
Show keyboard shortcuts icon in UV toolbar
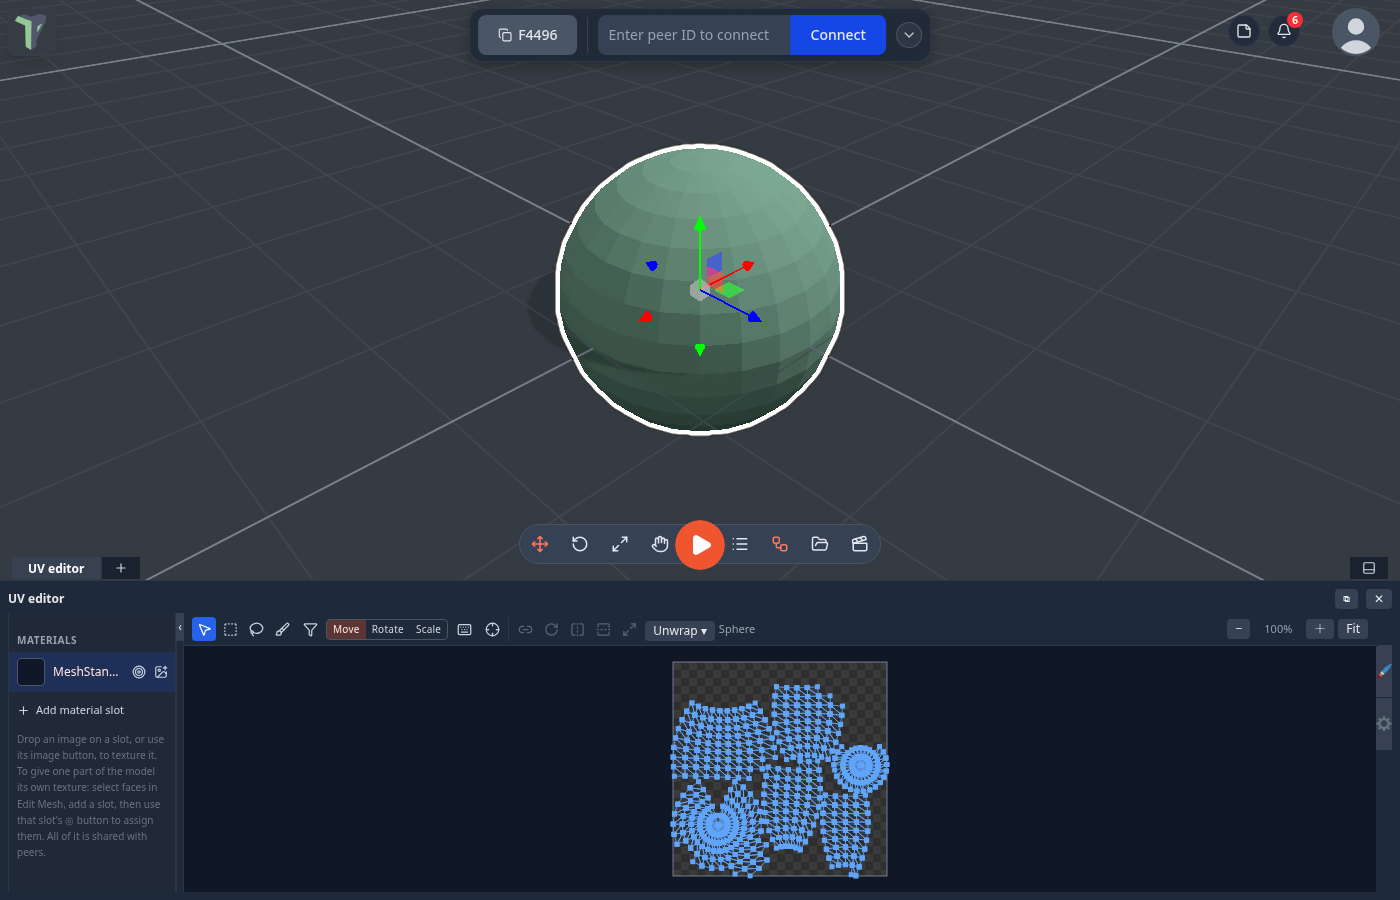tap(464, 629)
